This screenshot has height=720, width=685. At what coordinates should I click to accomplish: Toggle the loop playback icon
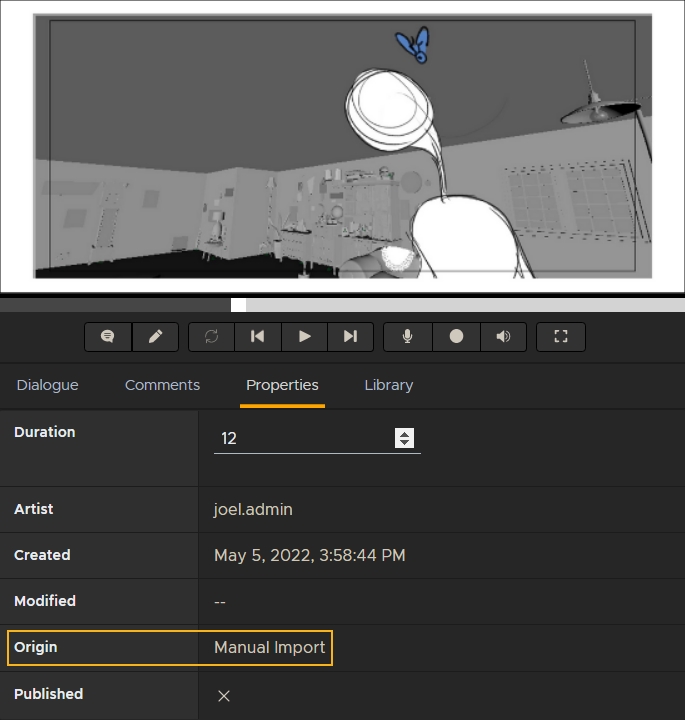tap(212, 337)
